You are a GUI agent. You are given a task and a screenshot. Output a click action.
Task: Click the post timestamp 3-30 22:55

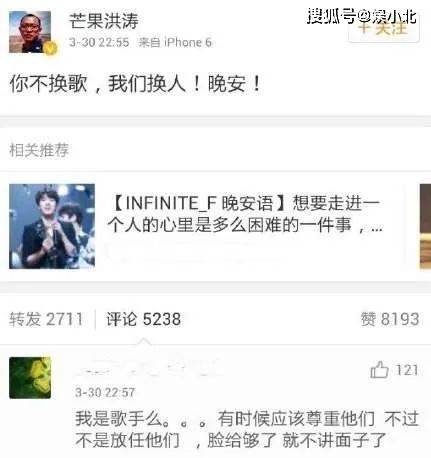(x=99, y=42)
